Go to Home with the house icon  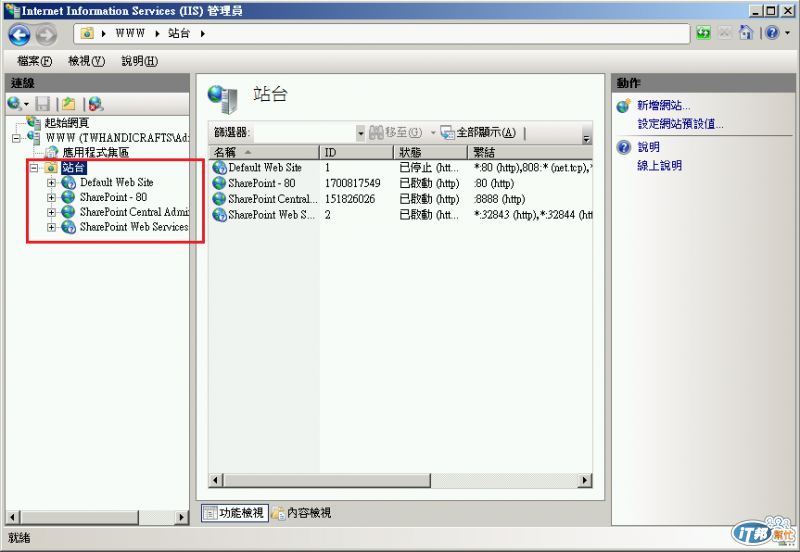[x=746, y=33]
